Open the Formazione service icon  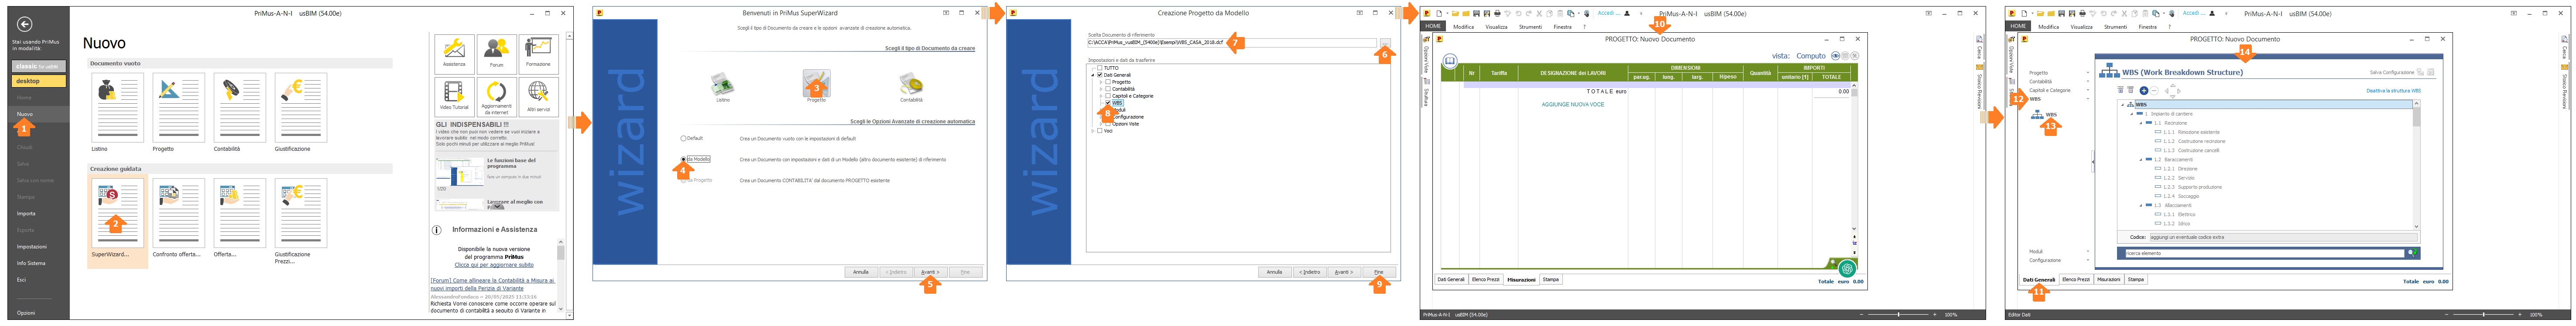pos(538,53)
